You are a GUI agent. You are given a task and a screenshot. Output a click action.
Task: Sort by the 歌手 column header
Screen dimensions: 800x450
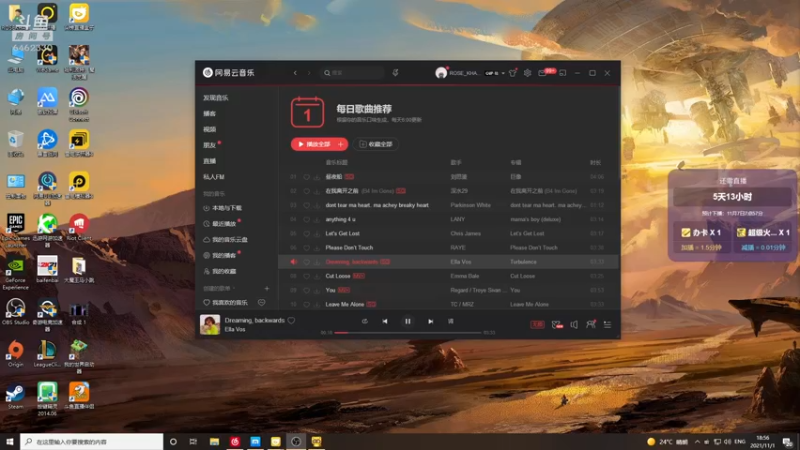456,163
